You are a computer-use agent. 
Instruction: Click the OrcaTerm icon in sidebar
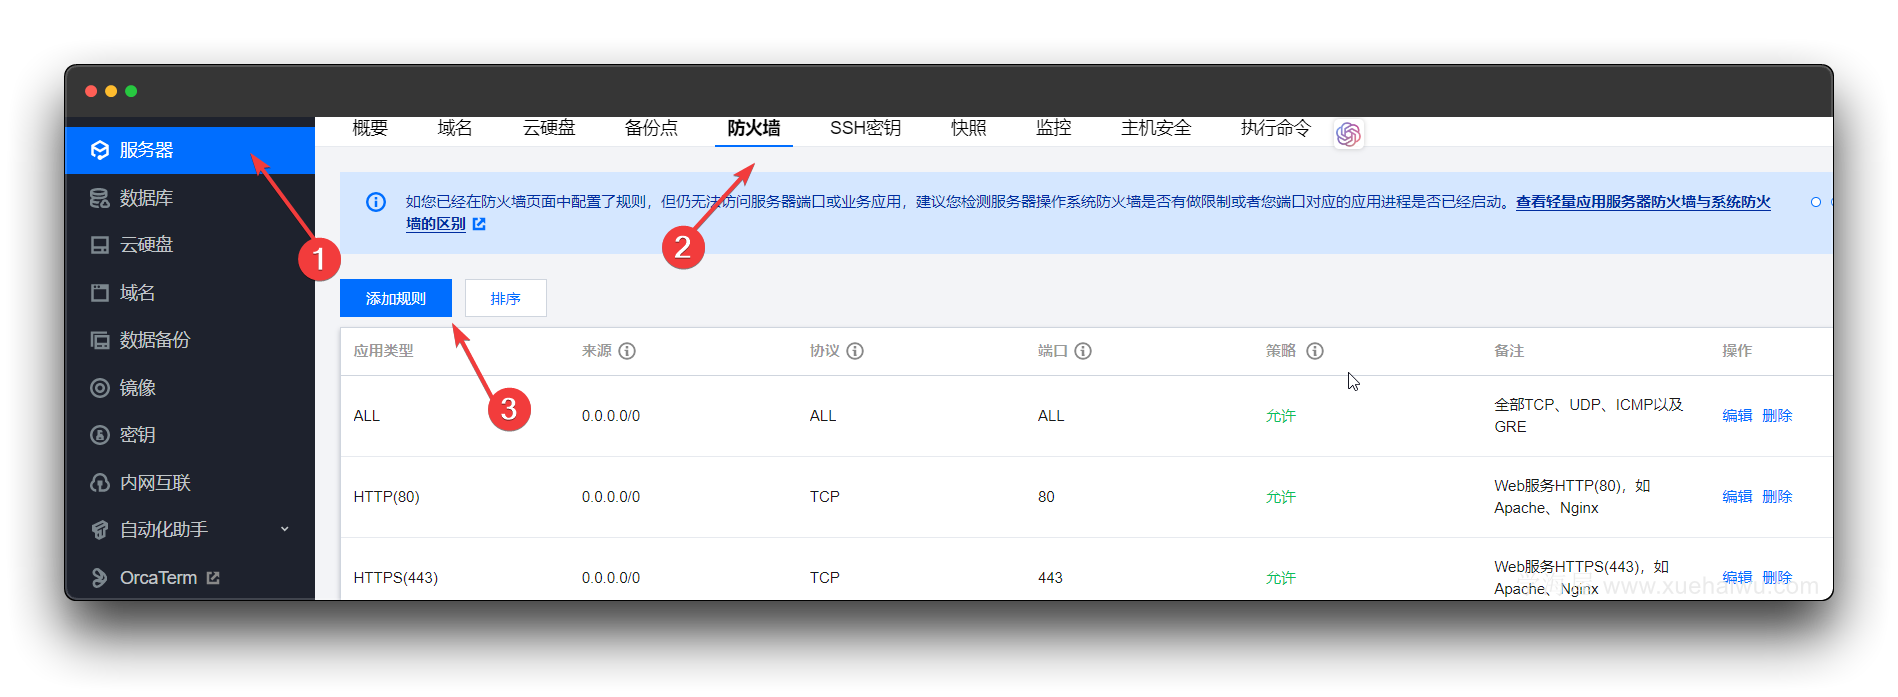tap(99, 578)
